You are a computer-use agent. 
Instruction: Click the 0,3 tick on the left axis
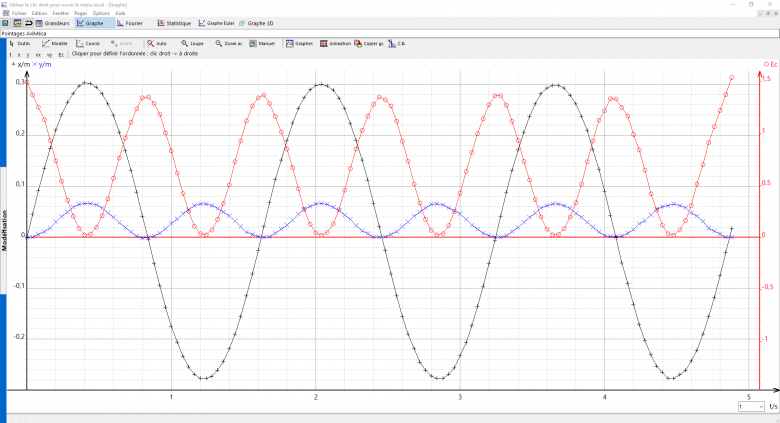20,82
